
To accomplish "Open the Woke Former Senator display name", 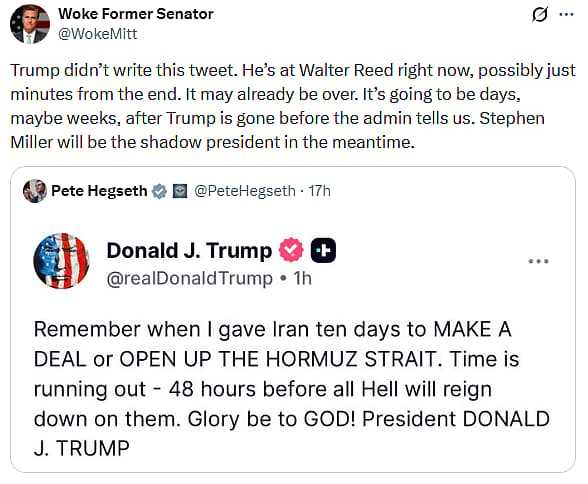I will (x=136, y=14).
